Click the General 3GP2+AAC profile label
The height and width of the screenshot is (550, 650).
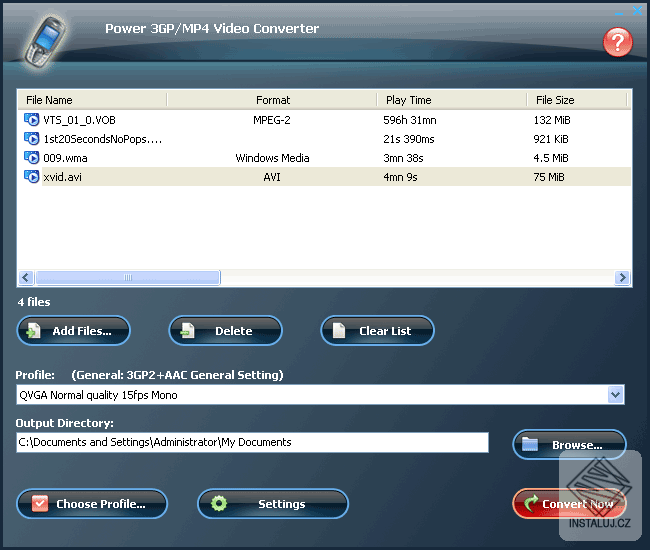[177, 375]
